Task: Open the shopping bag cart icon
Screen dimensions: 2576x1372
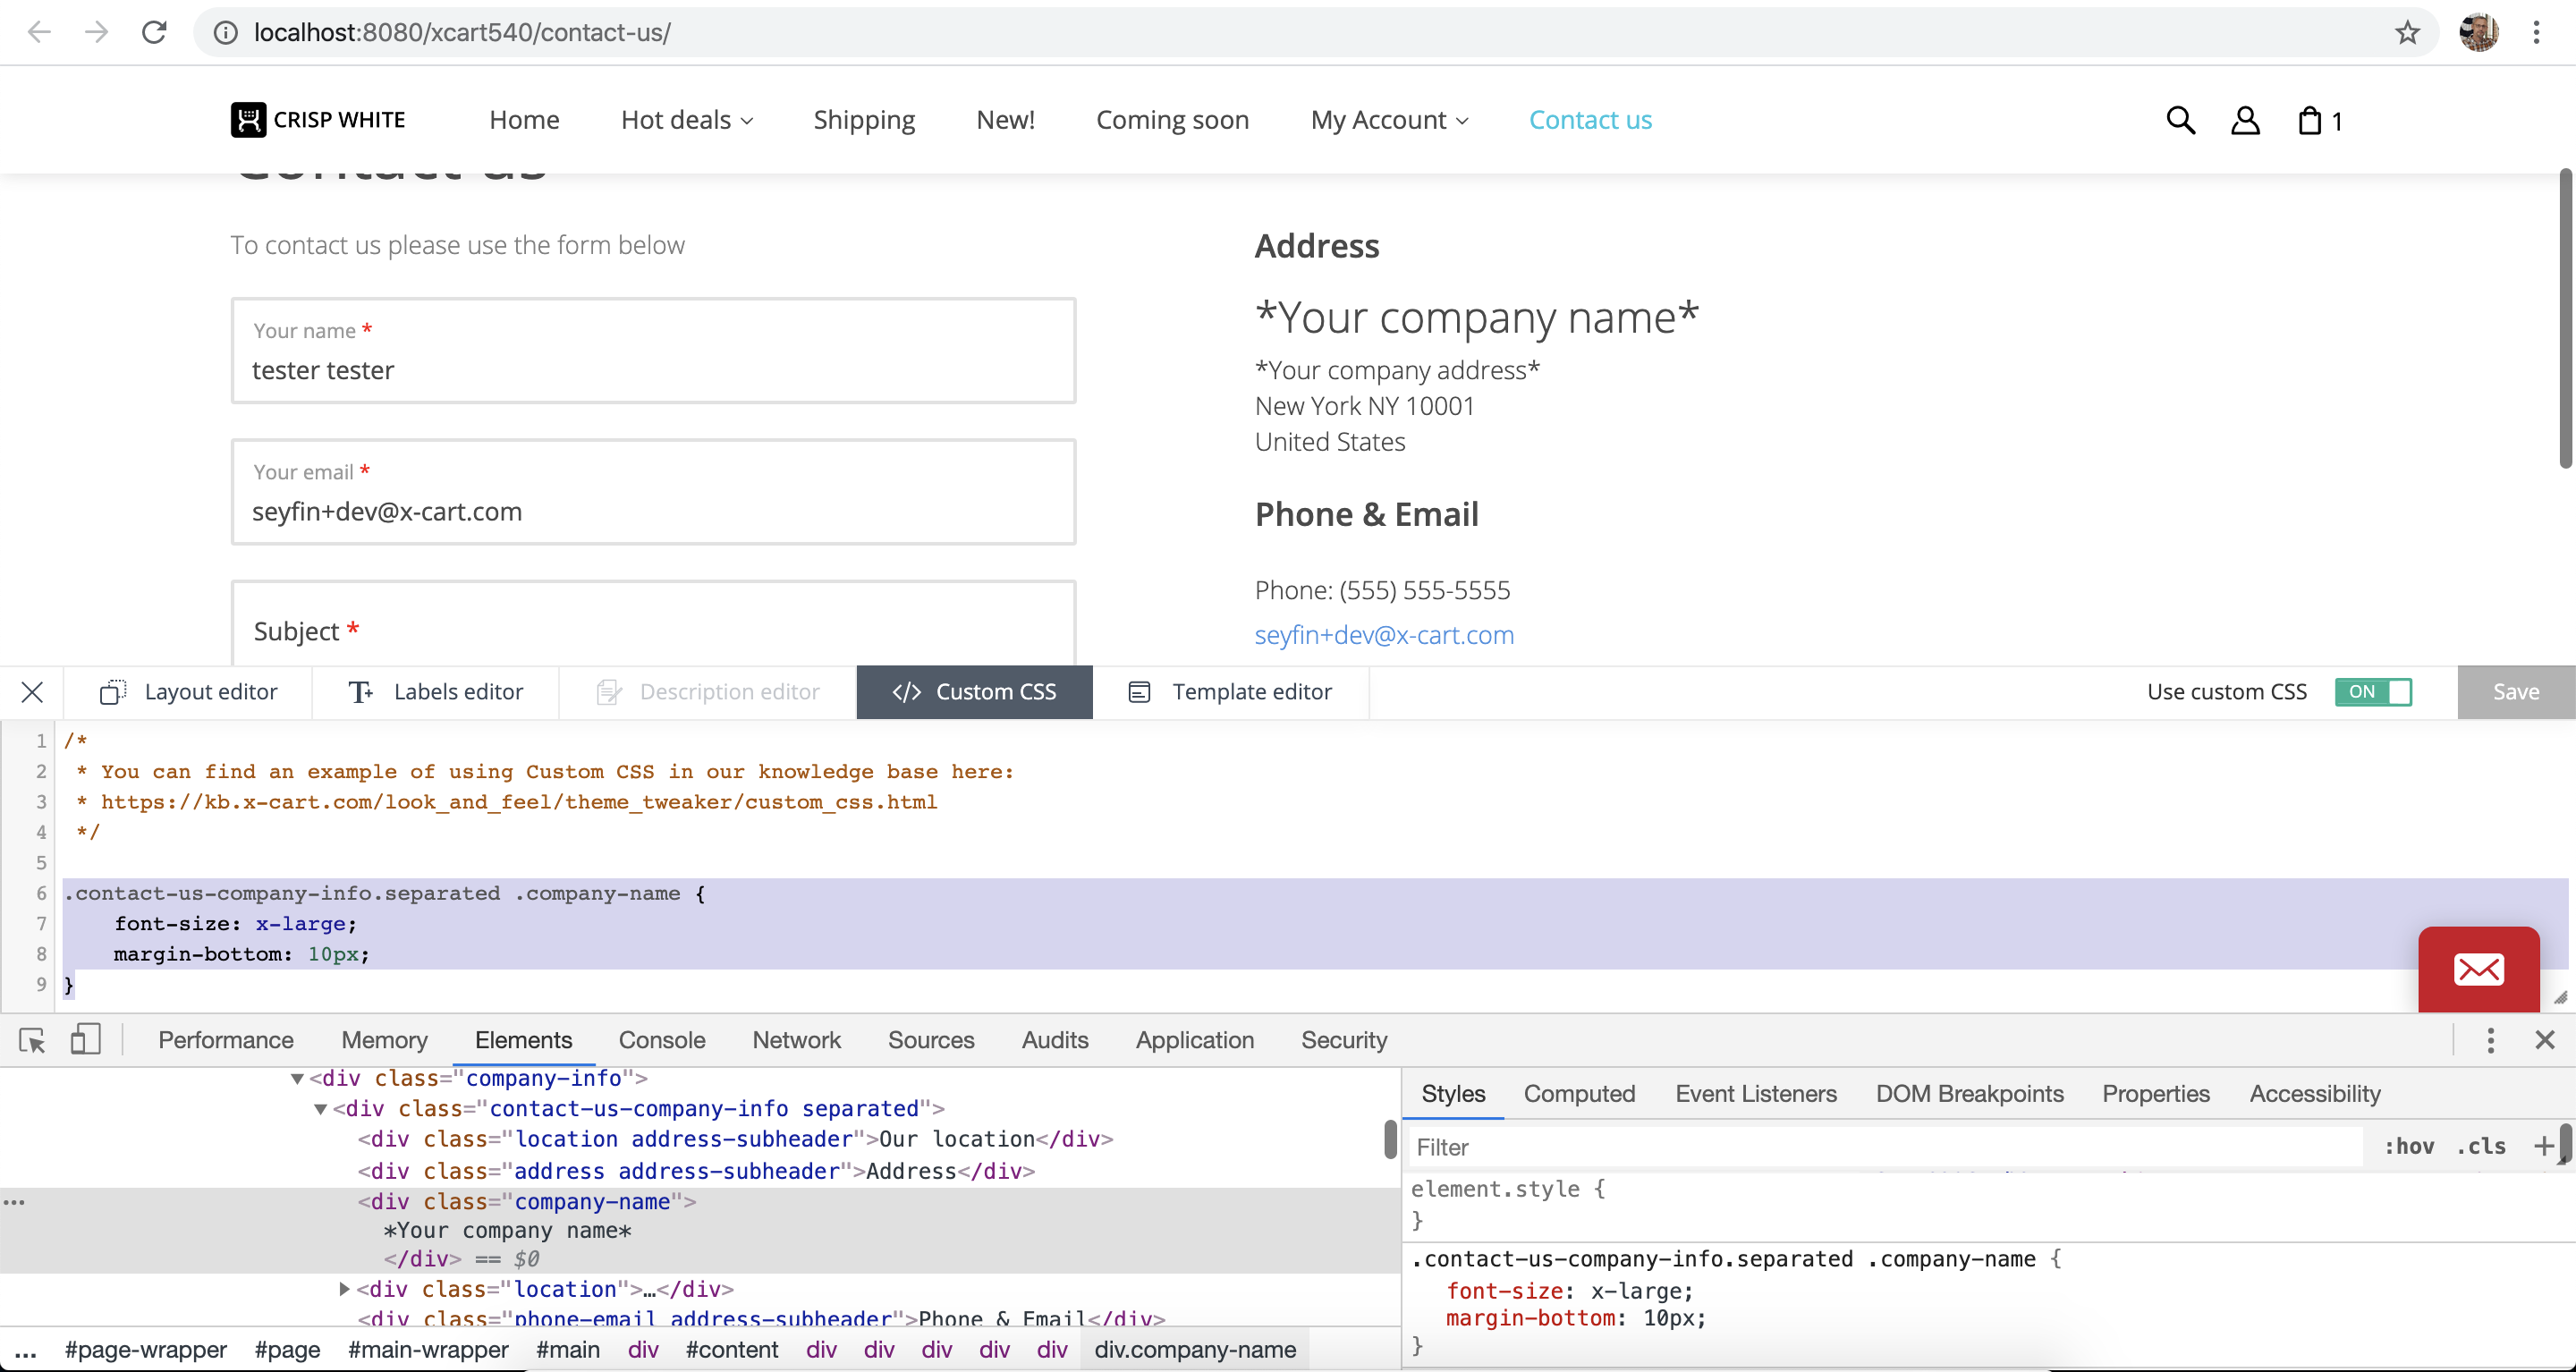Action: point(2310,121)
